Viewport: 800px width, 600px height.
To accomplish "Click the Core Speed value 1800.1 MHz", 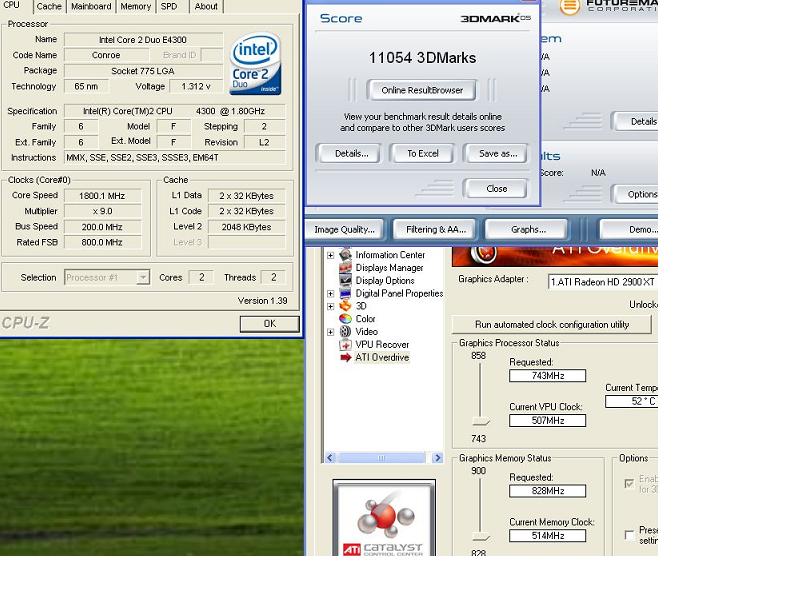I will [102, 195].
